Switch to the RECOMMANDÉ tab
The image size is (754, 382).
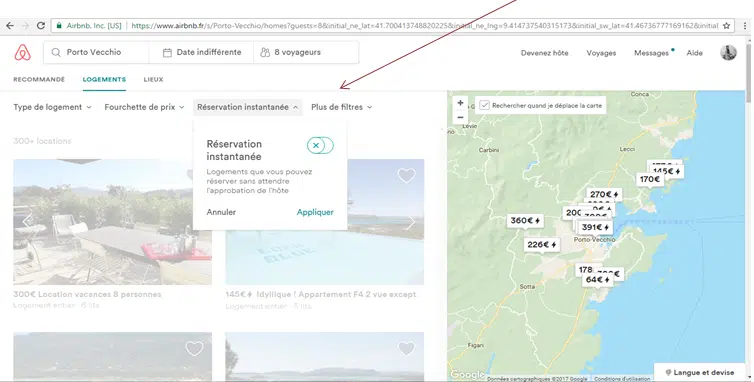coord(39,79)
